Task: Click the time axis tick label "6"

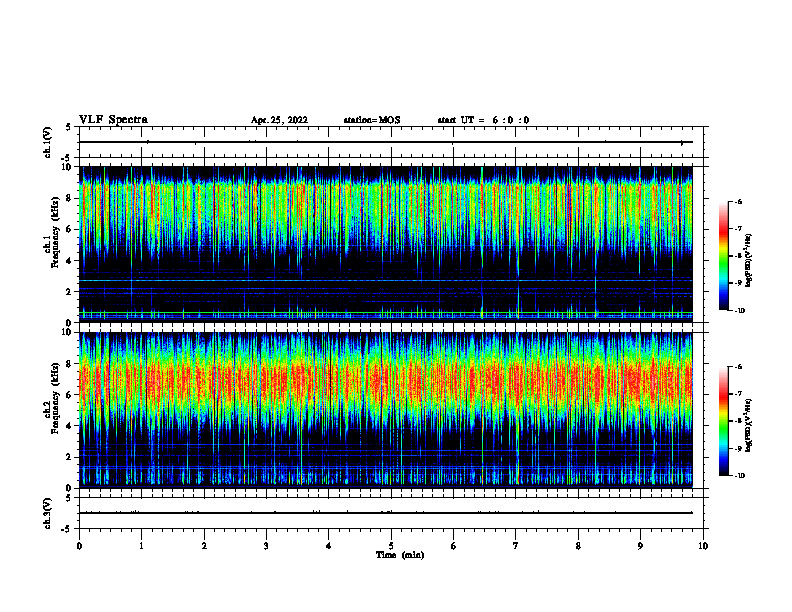Action: [454, 546]
